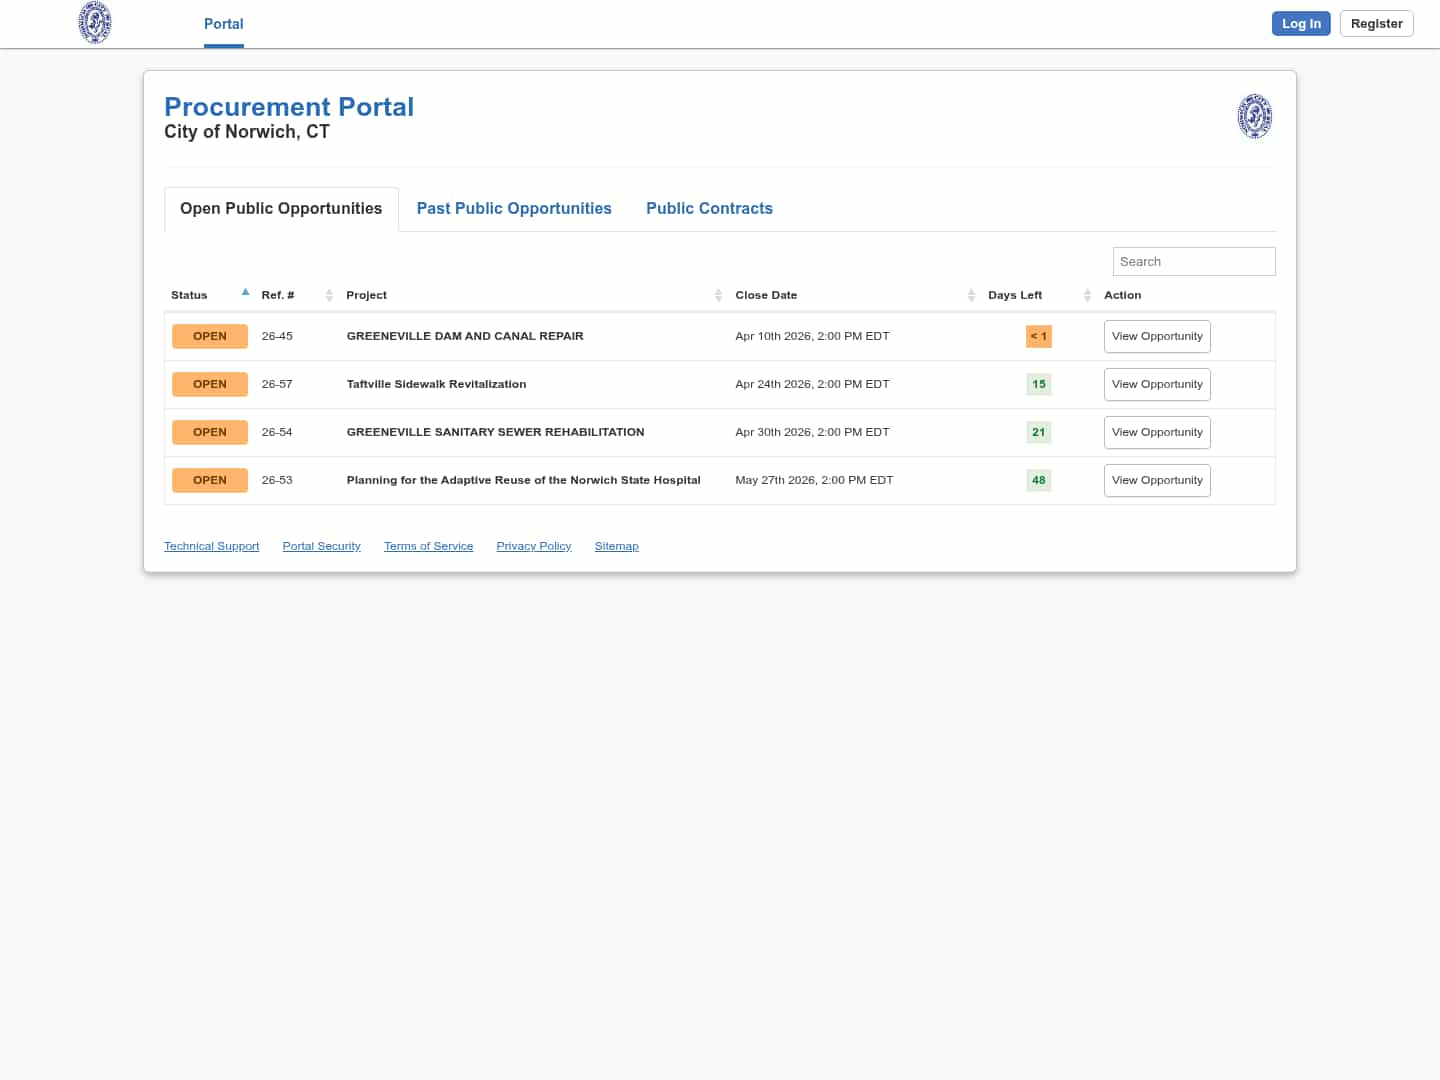
Task: Switch to Past Public Opportunities tab
Action: coord(514,208)
